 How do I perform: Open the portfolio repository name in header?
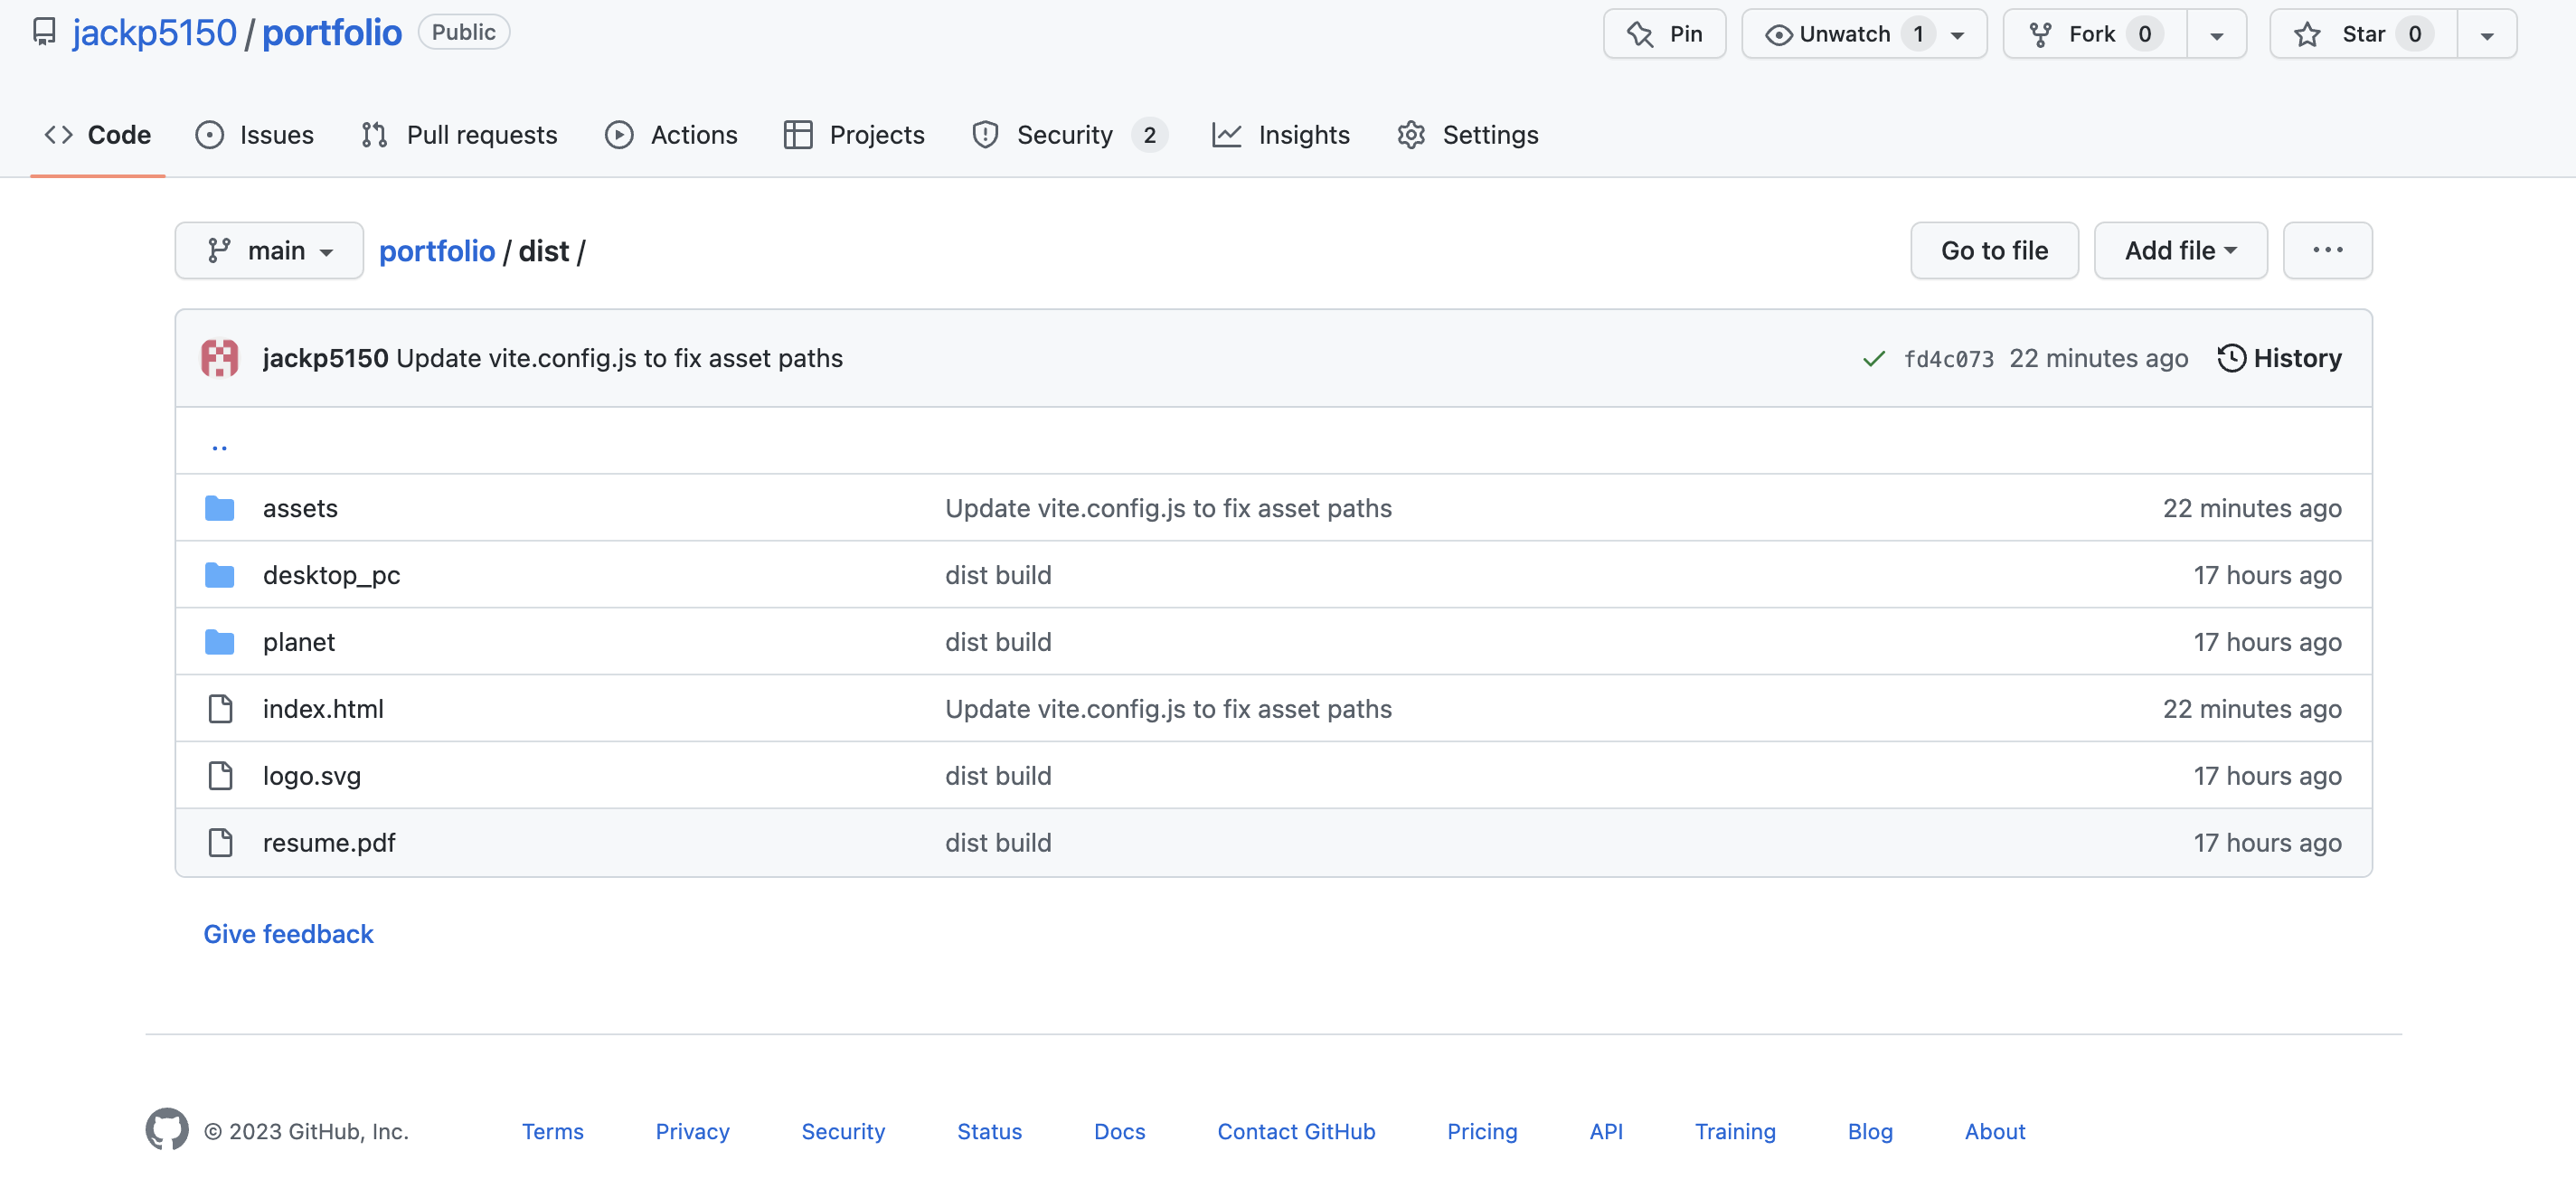(x=332, y=32)
